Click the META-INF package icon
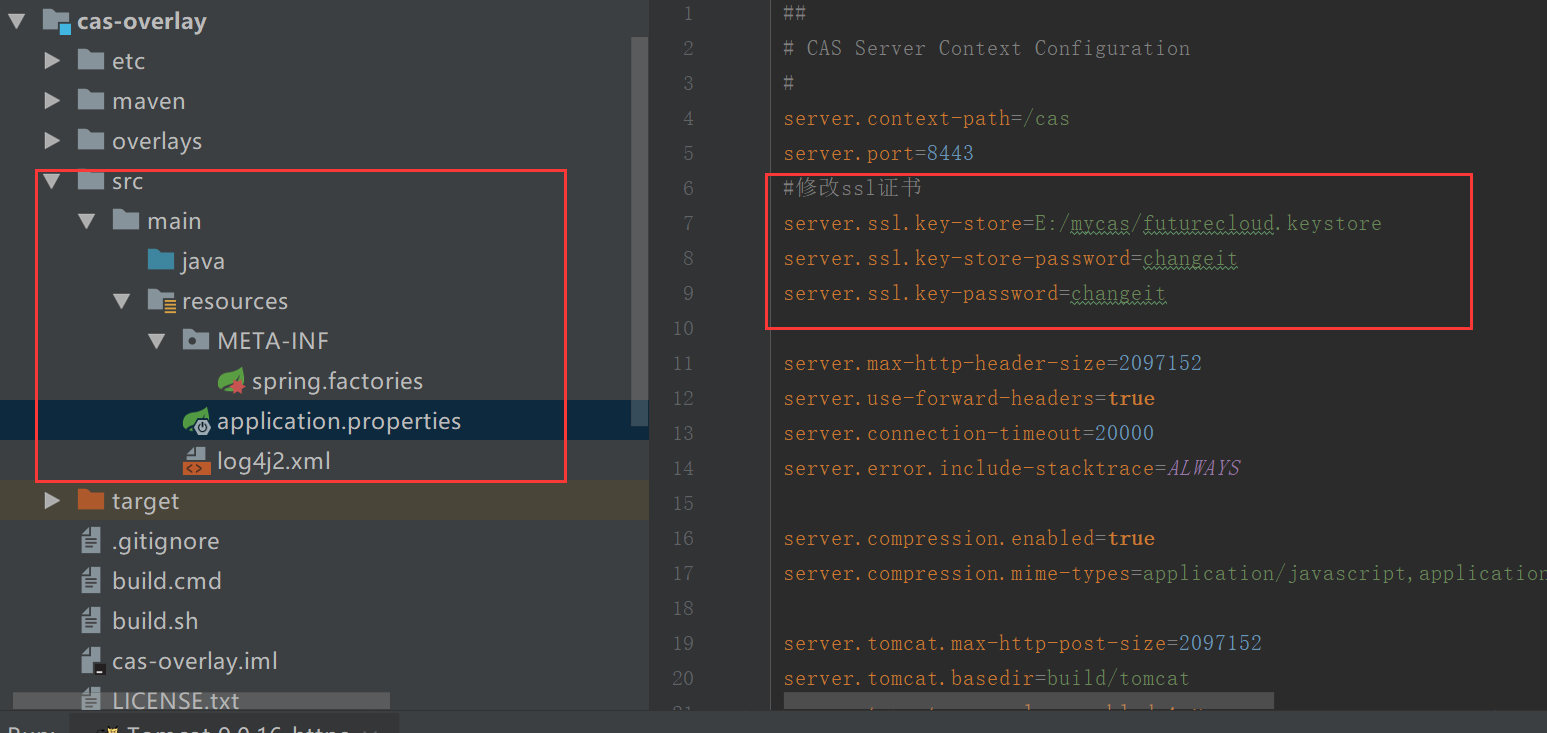The height and width of the screenshot is (733, 1547). [x=196, y=340]
